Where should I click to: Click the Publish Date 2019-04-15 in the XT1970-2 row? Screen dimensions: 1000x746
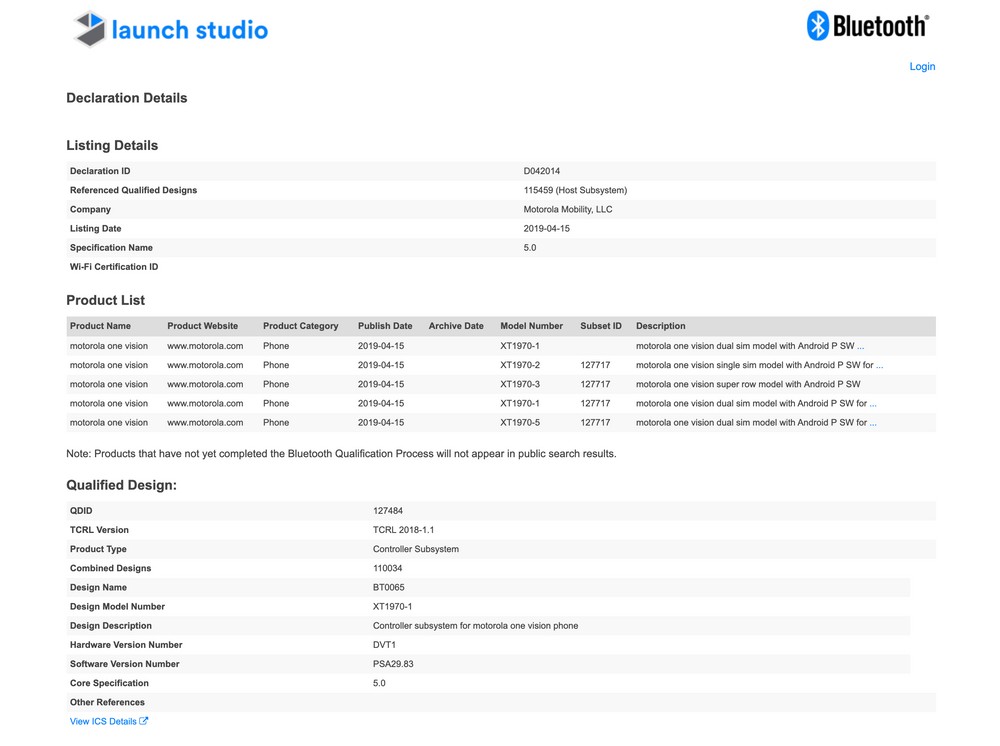(381, 365)
